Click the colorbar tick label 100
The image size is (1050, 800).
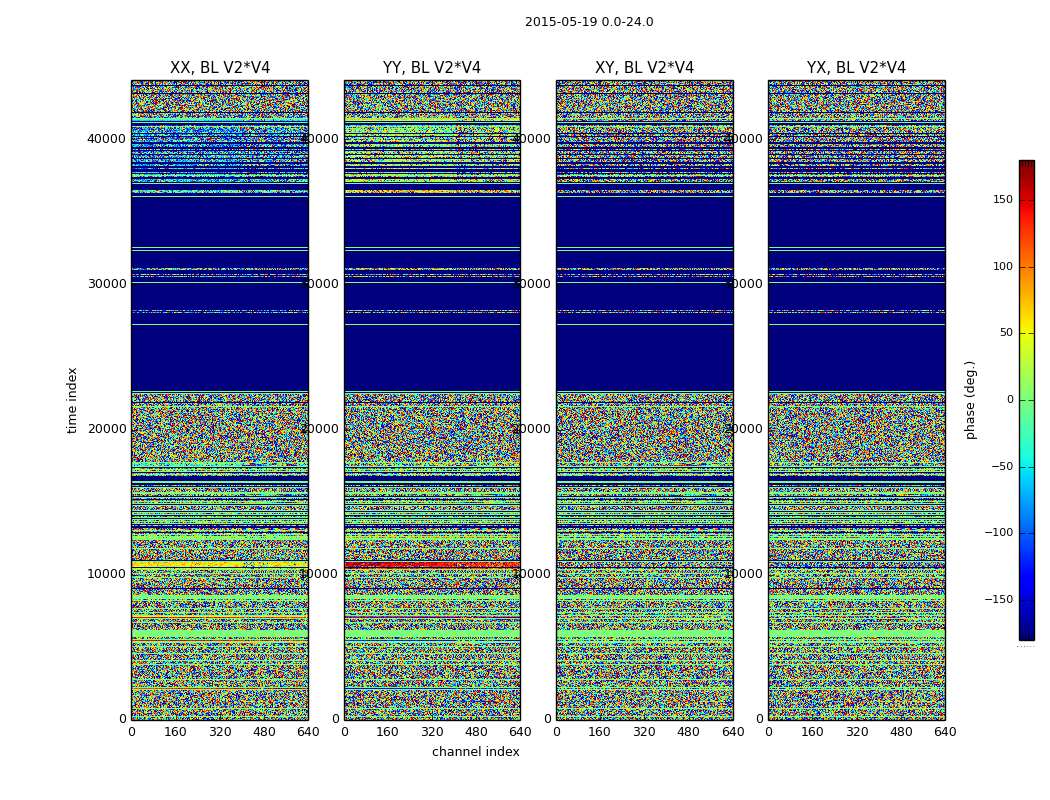(1002, 266)
